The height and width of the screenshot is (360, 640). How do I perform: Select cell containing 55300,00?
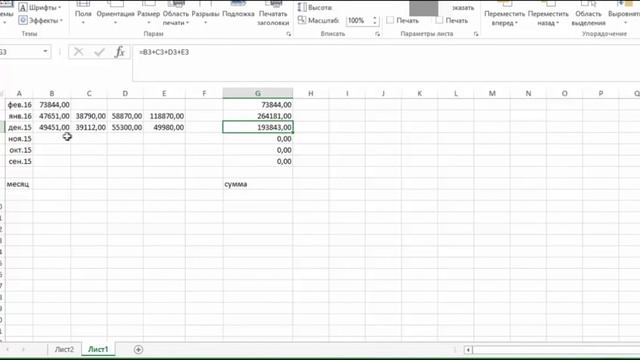click(x=125, y=128)
